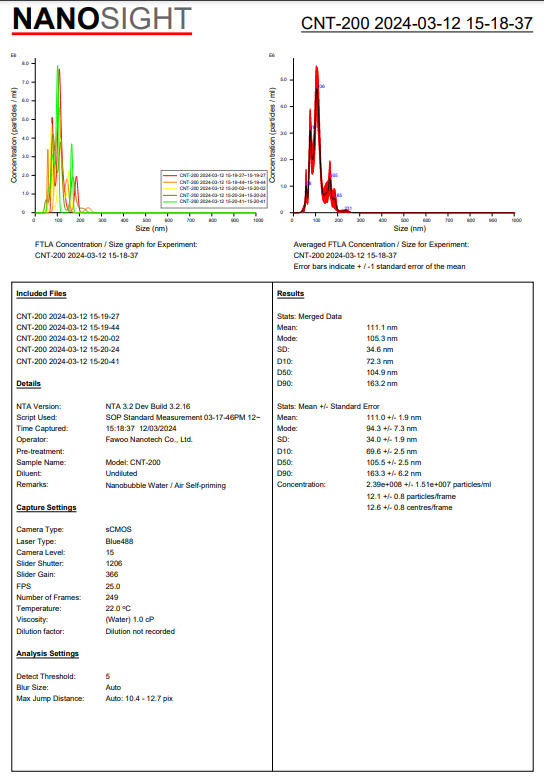Click merged mean value '111.1 nm'
This screenshot has height=783, width=544.
coord(382,327)
